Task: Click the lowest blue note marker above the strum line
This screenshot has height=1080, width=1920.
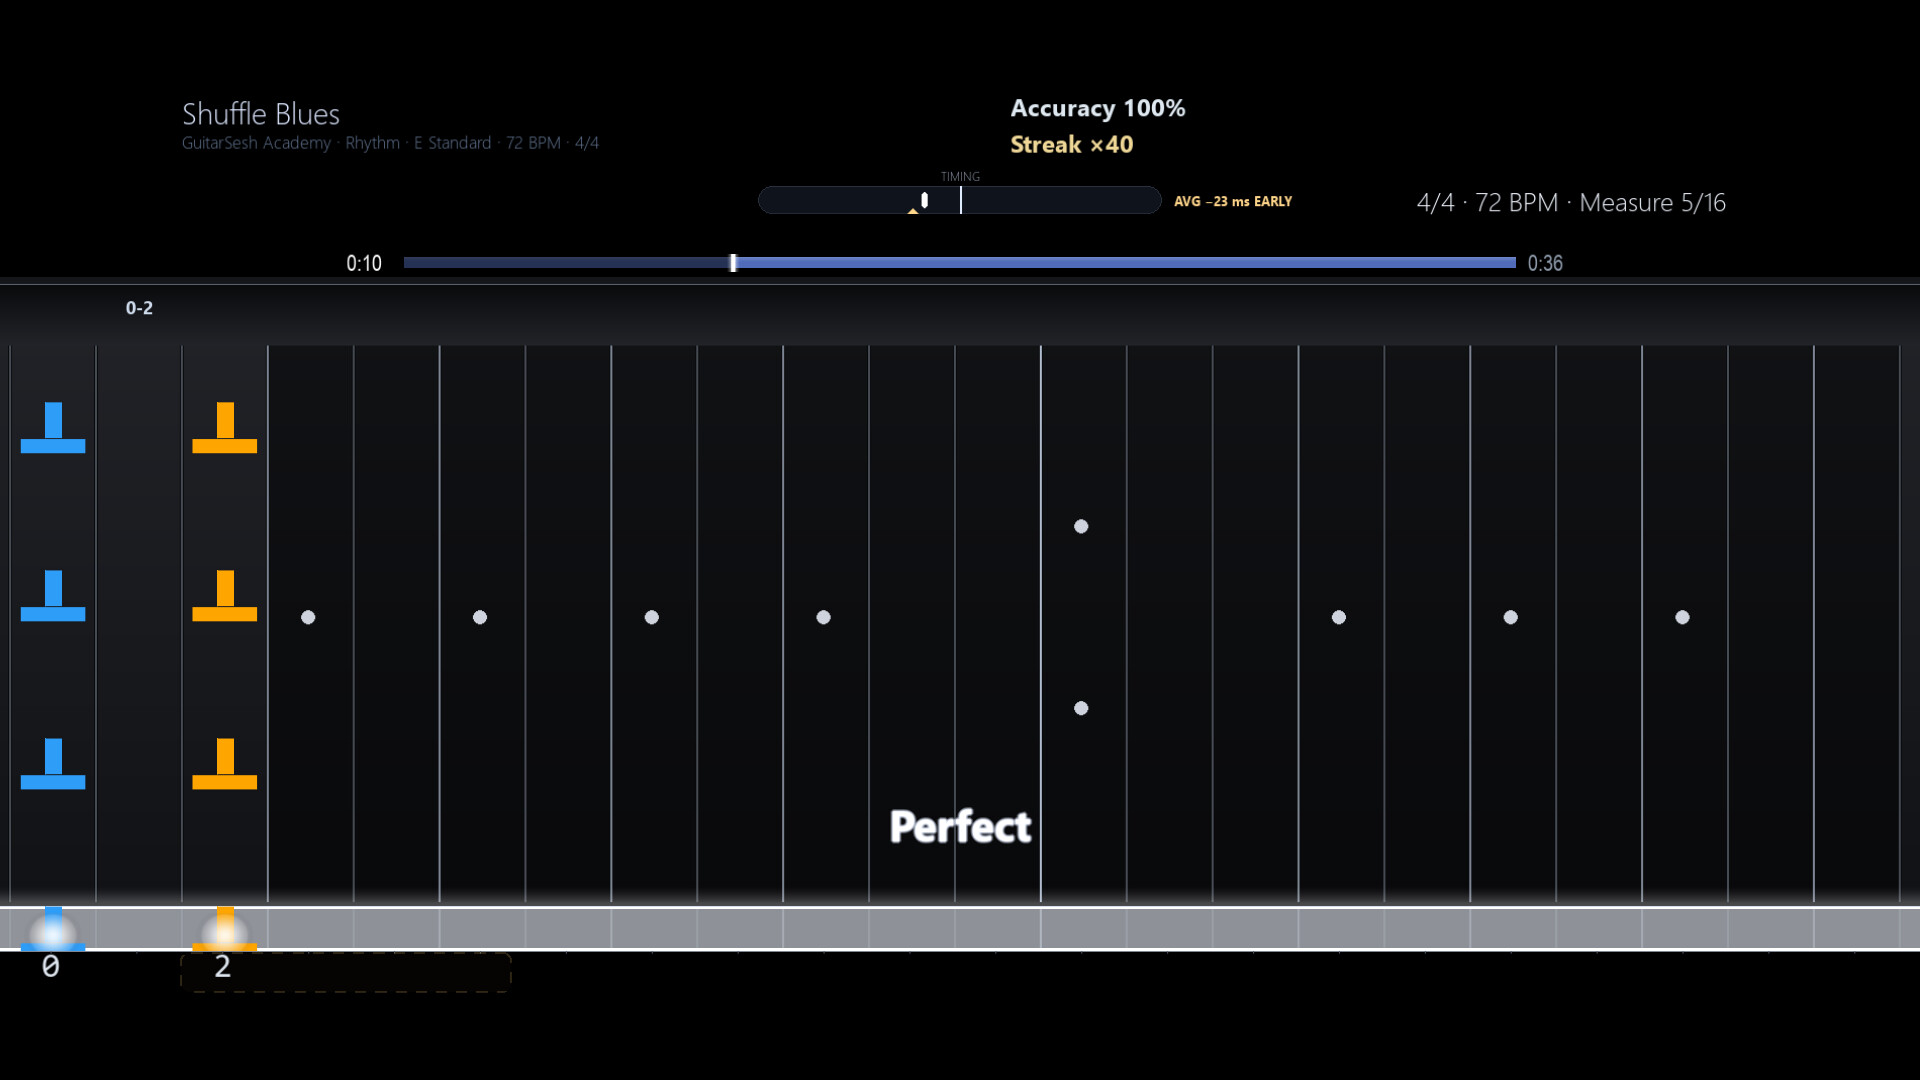Action: pos(53,764)
